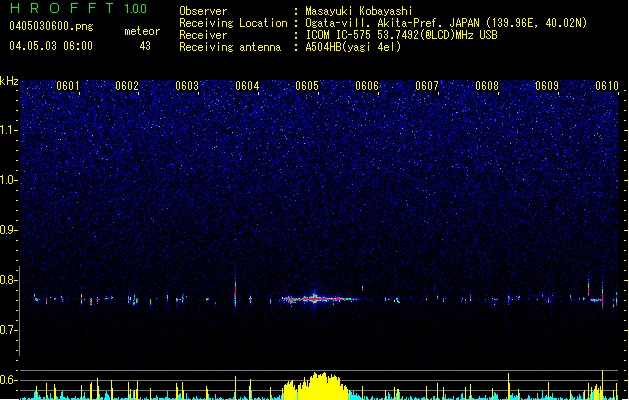
Task: Click the 0609 time marker
Action: (x=547, y=86)
